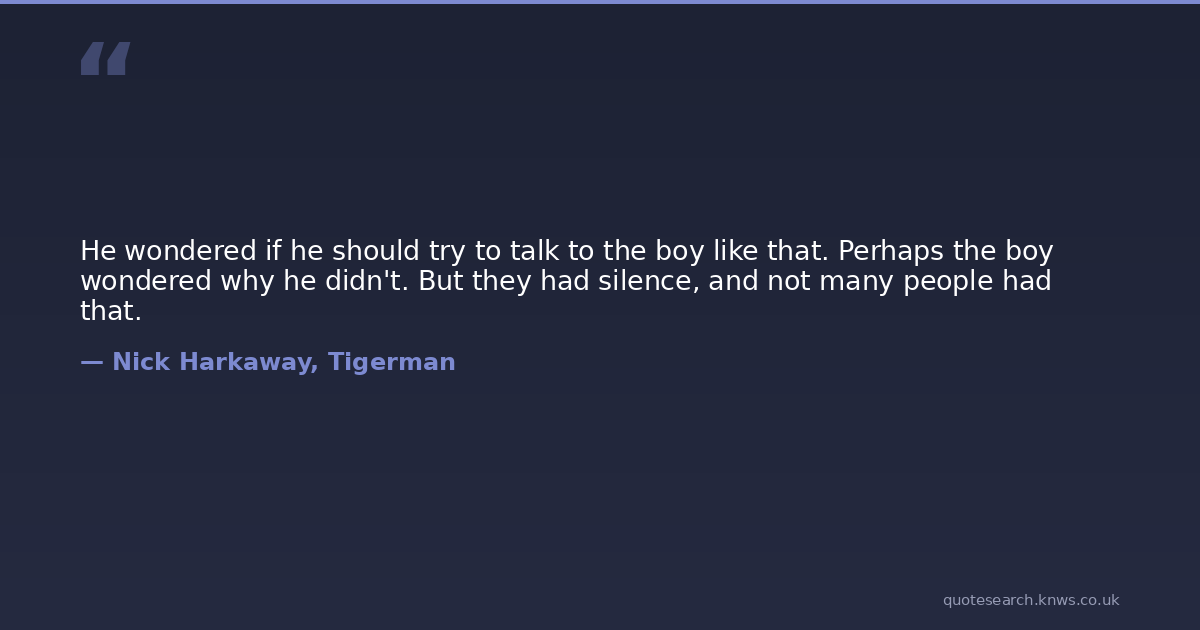Click the final word "that." on the last line

111,311
